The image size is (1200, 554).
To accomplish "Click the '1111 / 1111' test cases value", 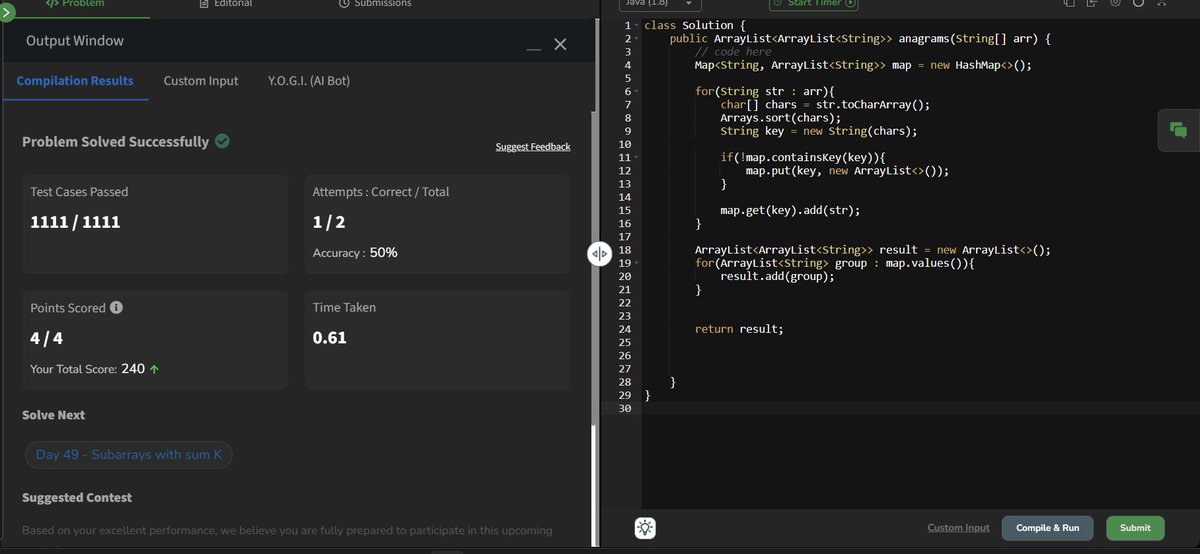I will point(75,222).
